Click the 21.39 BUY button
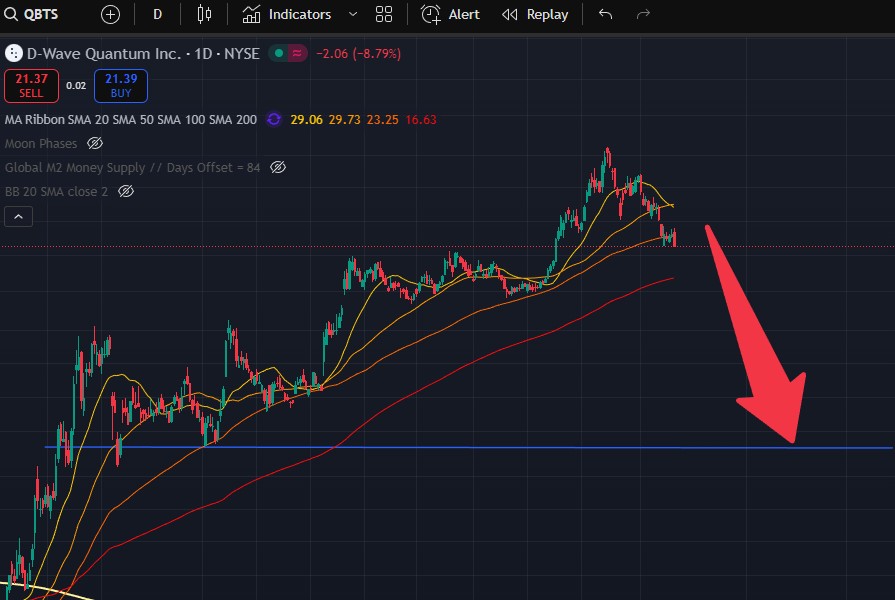The height and width of the screenshot is (600, 895). tap(121, 86)
